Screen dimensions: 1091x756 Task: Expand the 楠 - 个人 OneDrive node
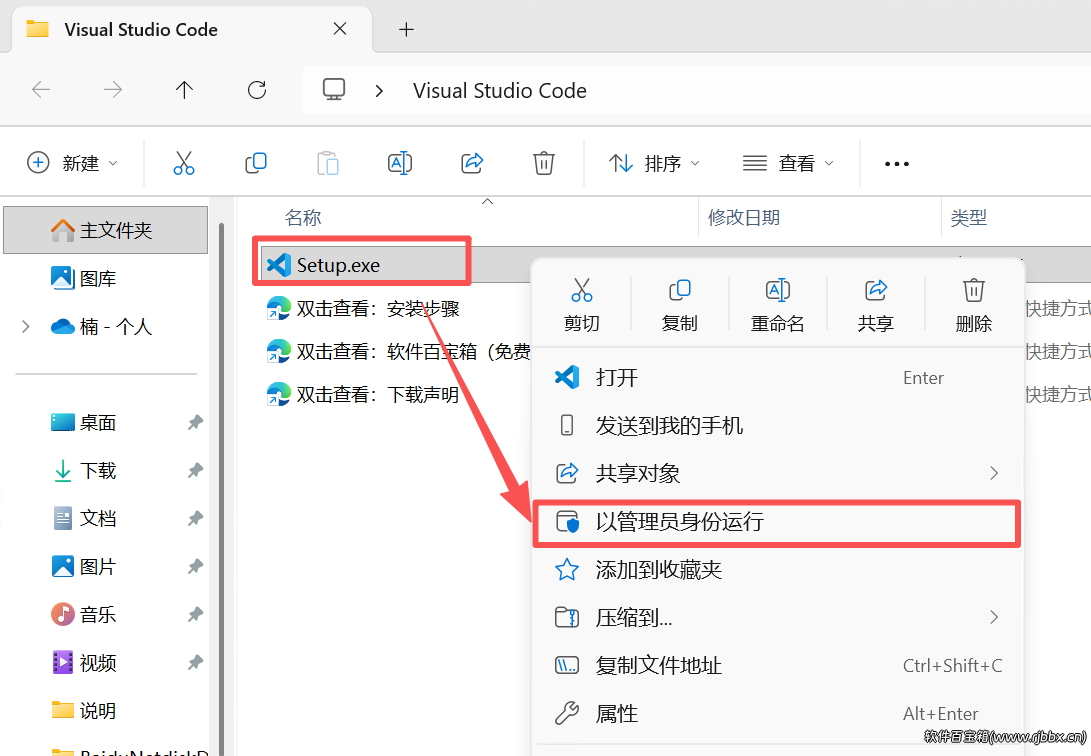point(26,326)
